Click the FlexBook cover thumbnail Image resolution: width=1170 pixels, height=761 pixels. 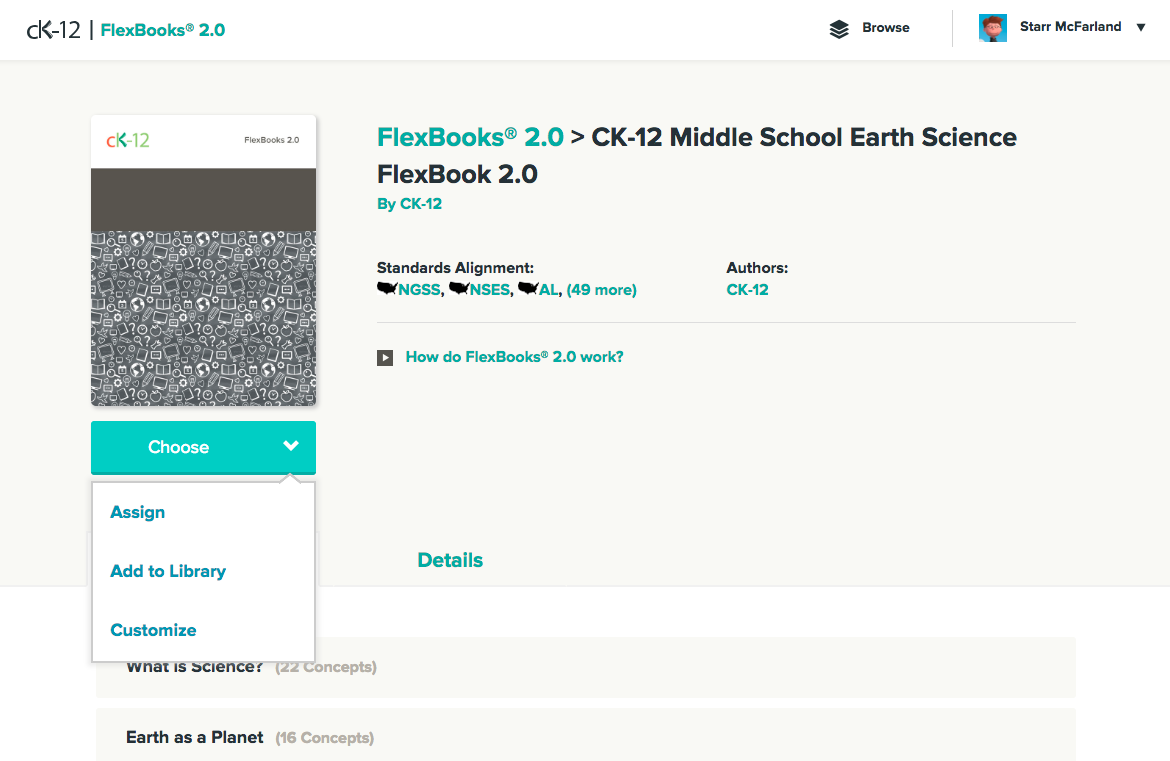click(204, 260)
